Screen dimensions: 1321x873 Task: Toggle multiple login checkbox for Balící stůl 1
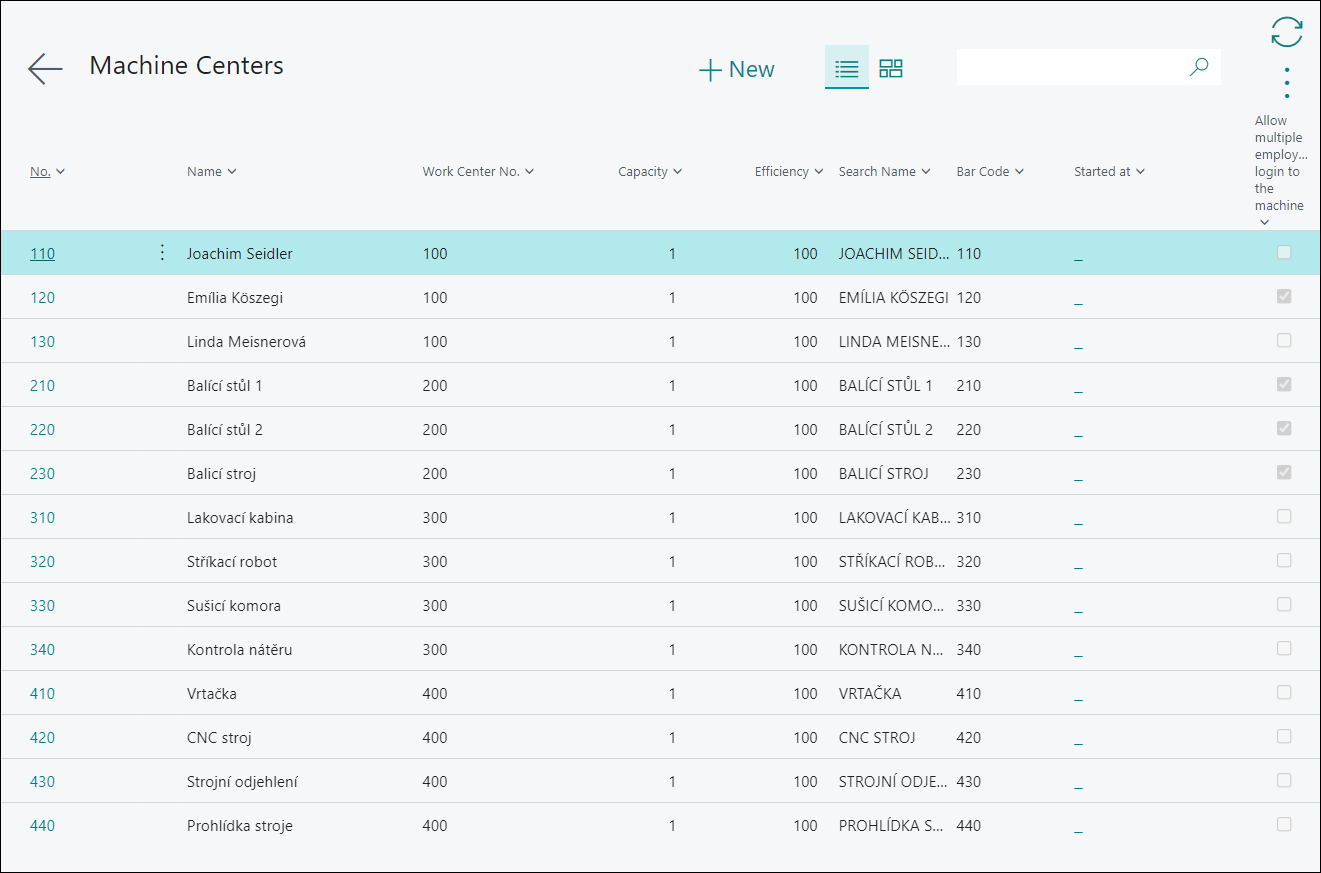(1284, 385)
